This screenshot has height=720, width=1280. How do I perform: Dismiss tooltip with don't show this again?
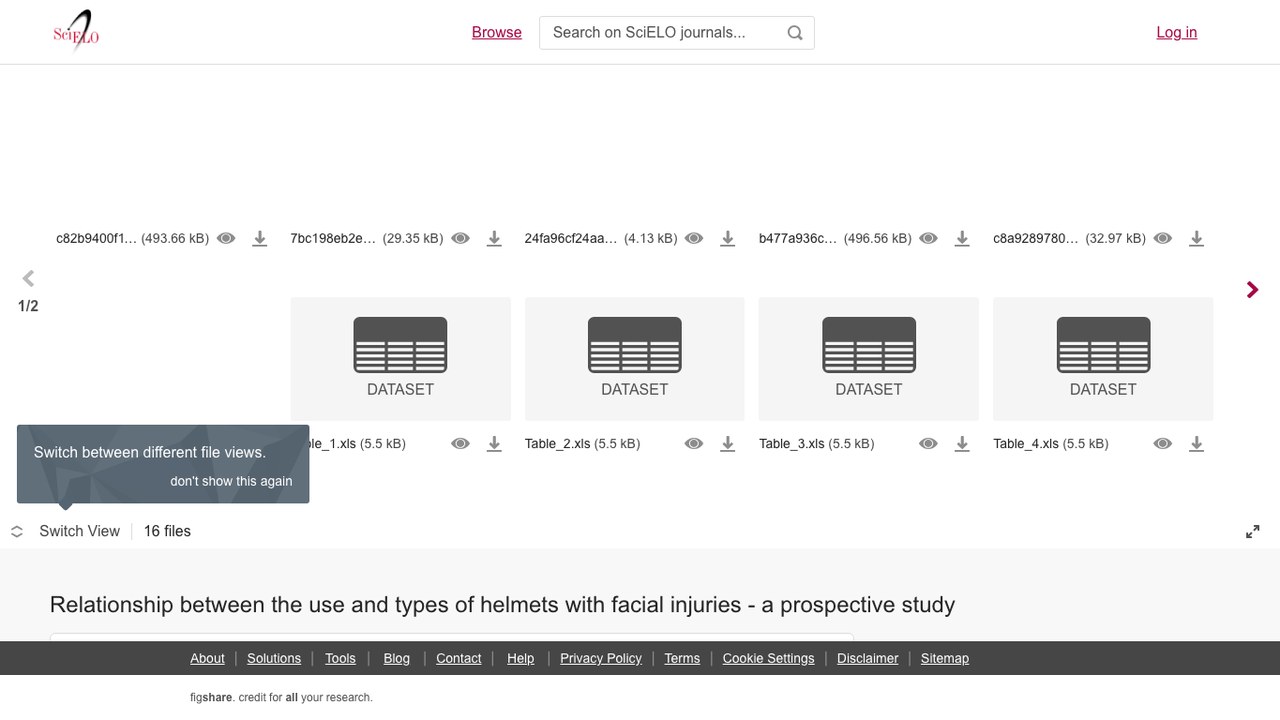point(231,481)
